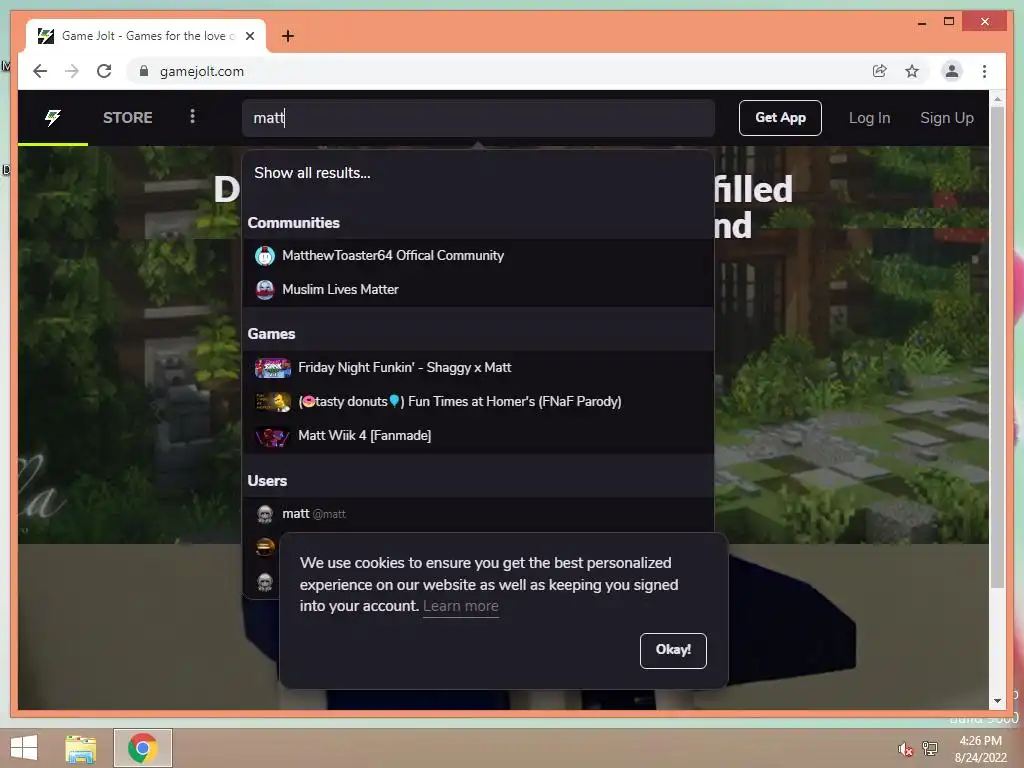This screenshot has height=768, width=1024.
Task: Open the three-dot navigation menu beside STORE
Action: [192, 117]
